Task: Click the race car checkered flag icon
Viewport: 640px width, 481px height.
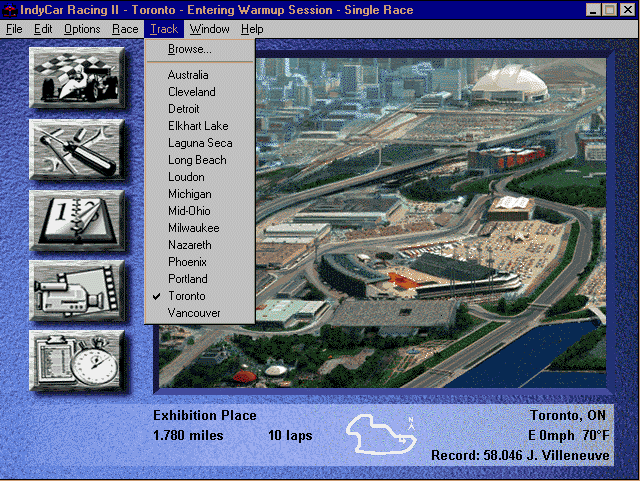Action: 76,77
